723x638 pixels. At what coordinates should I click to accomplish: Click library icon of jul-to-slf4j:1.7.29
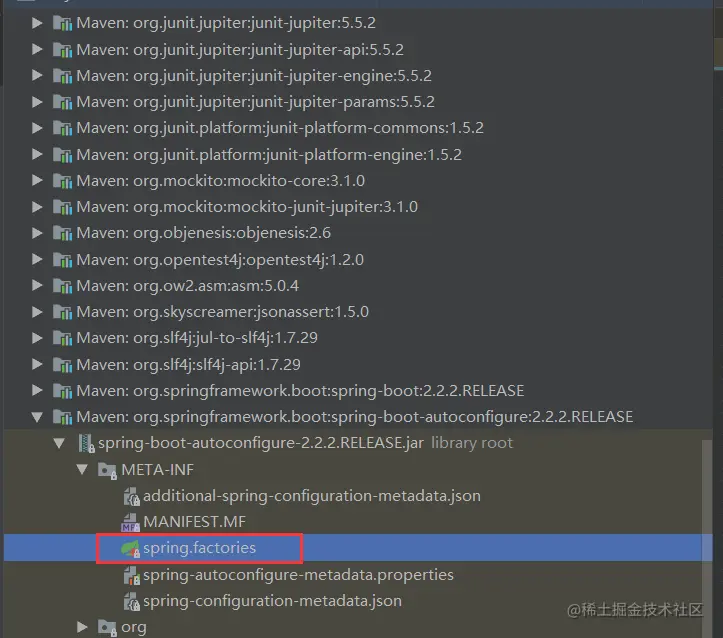point(62,338)
